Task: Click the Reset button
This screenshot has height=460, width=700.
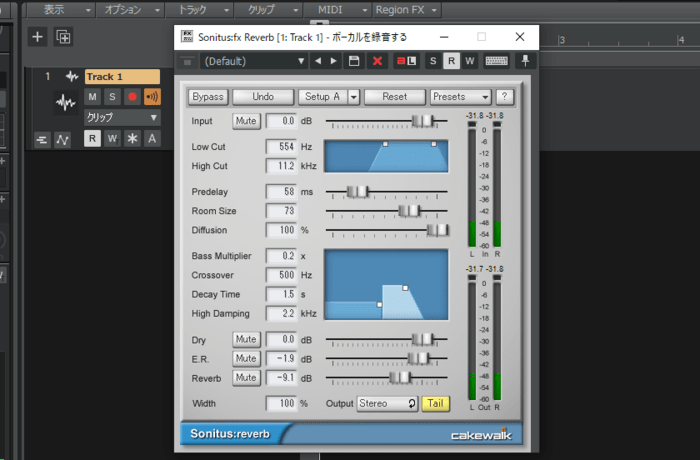Action: 395,97
